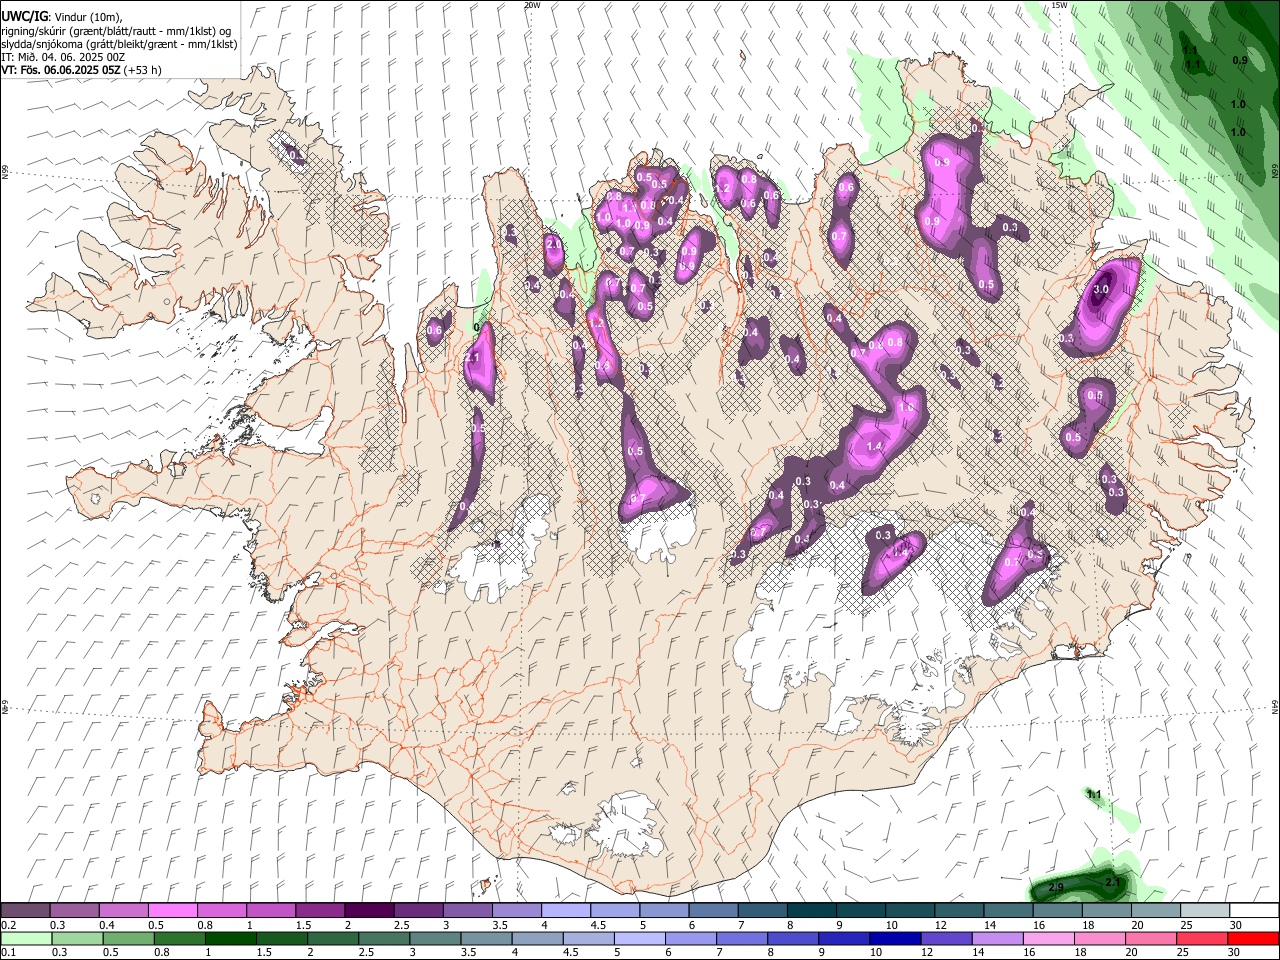Click the purple "2.1" value in the west
Image resolution: width=1280 pixels, height=960 pixels.
[474, 357]
